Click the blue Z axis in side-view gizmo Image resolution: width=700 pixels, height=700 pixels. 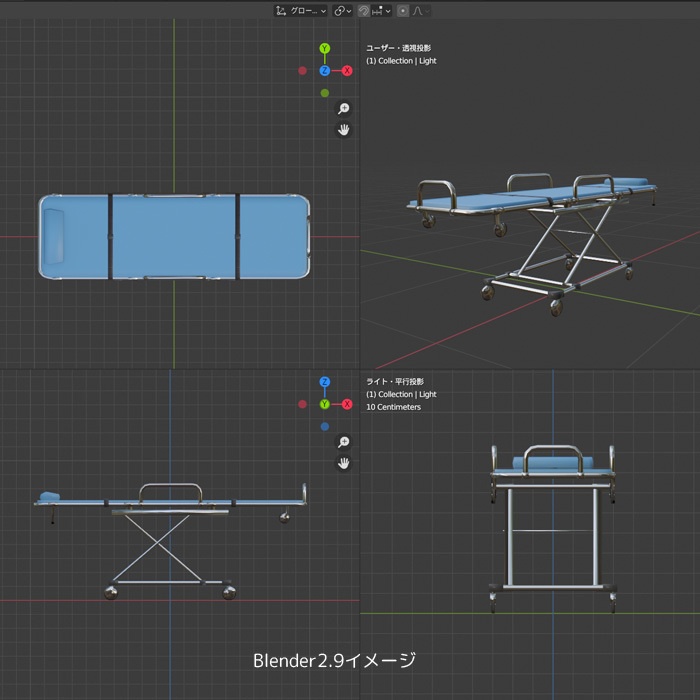click(325, 382)
